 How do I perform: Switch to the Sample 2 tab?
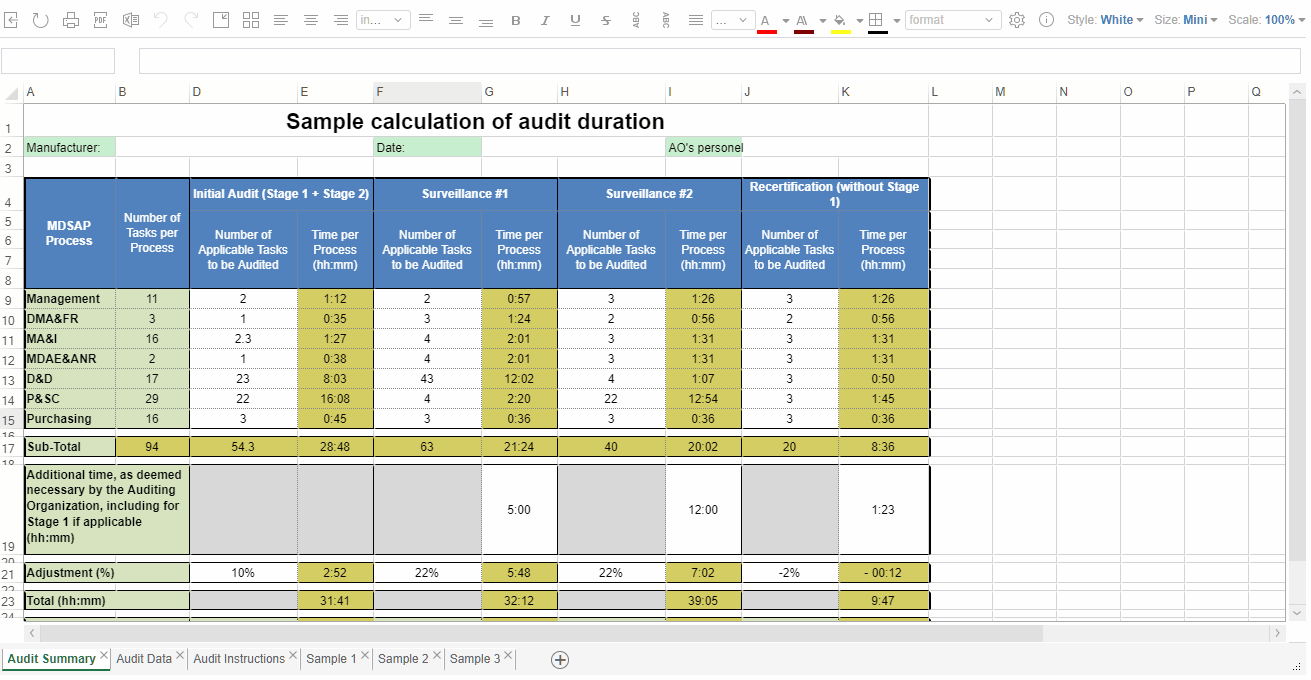403,659
